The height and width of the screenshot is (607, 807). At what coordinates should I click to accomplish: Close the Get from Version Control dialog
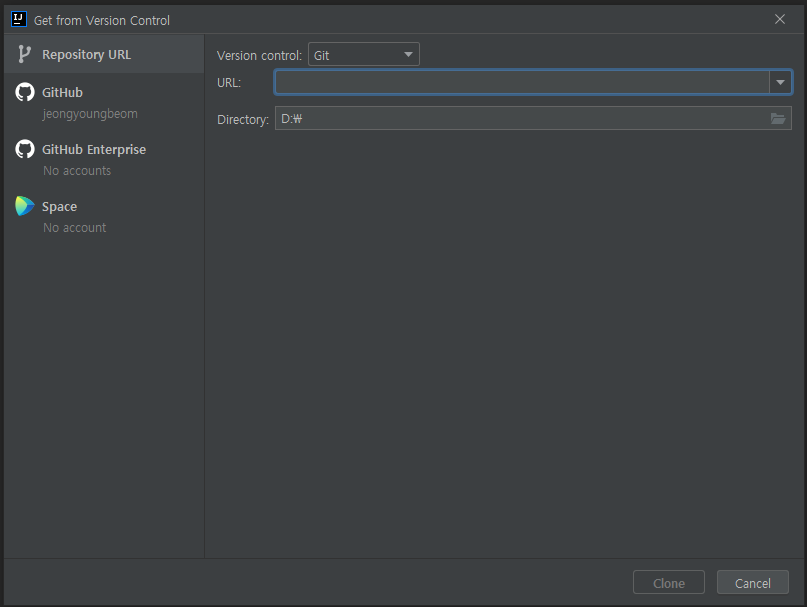coord(780,19)
